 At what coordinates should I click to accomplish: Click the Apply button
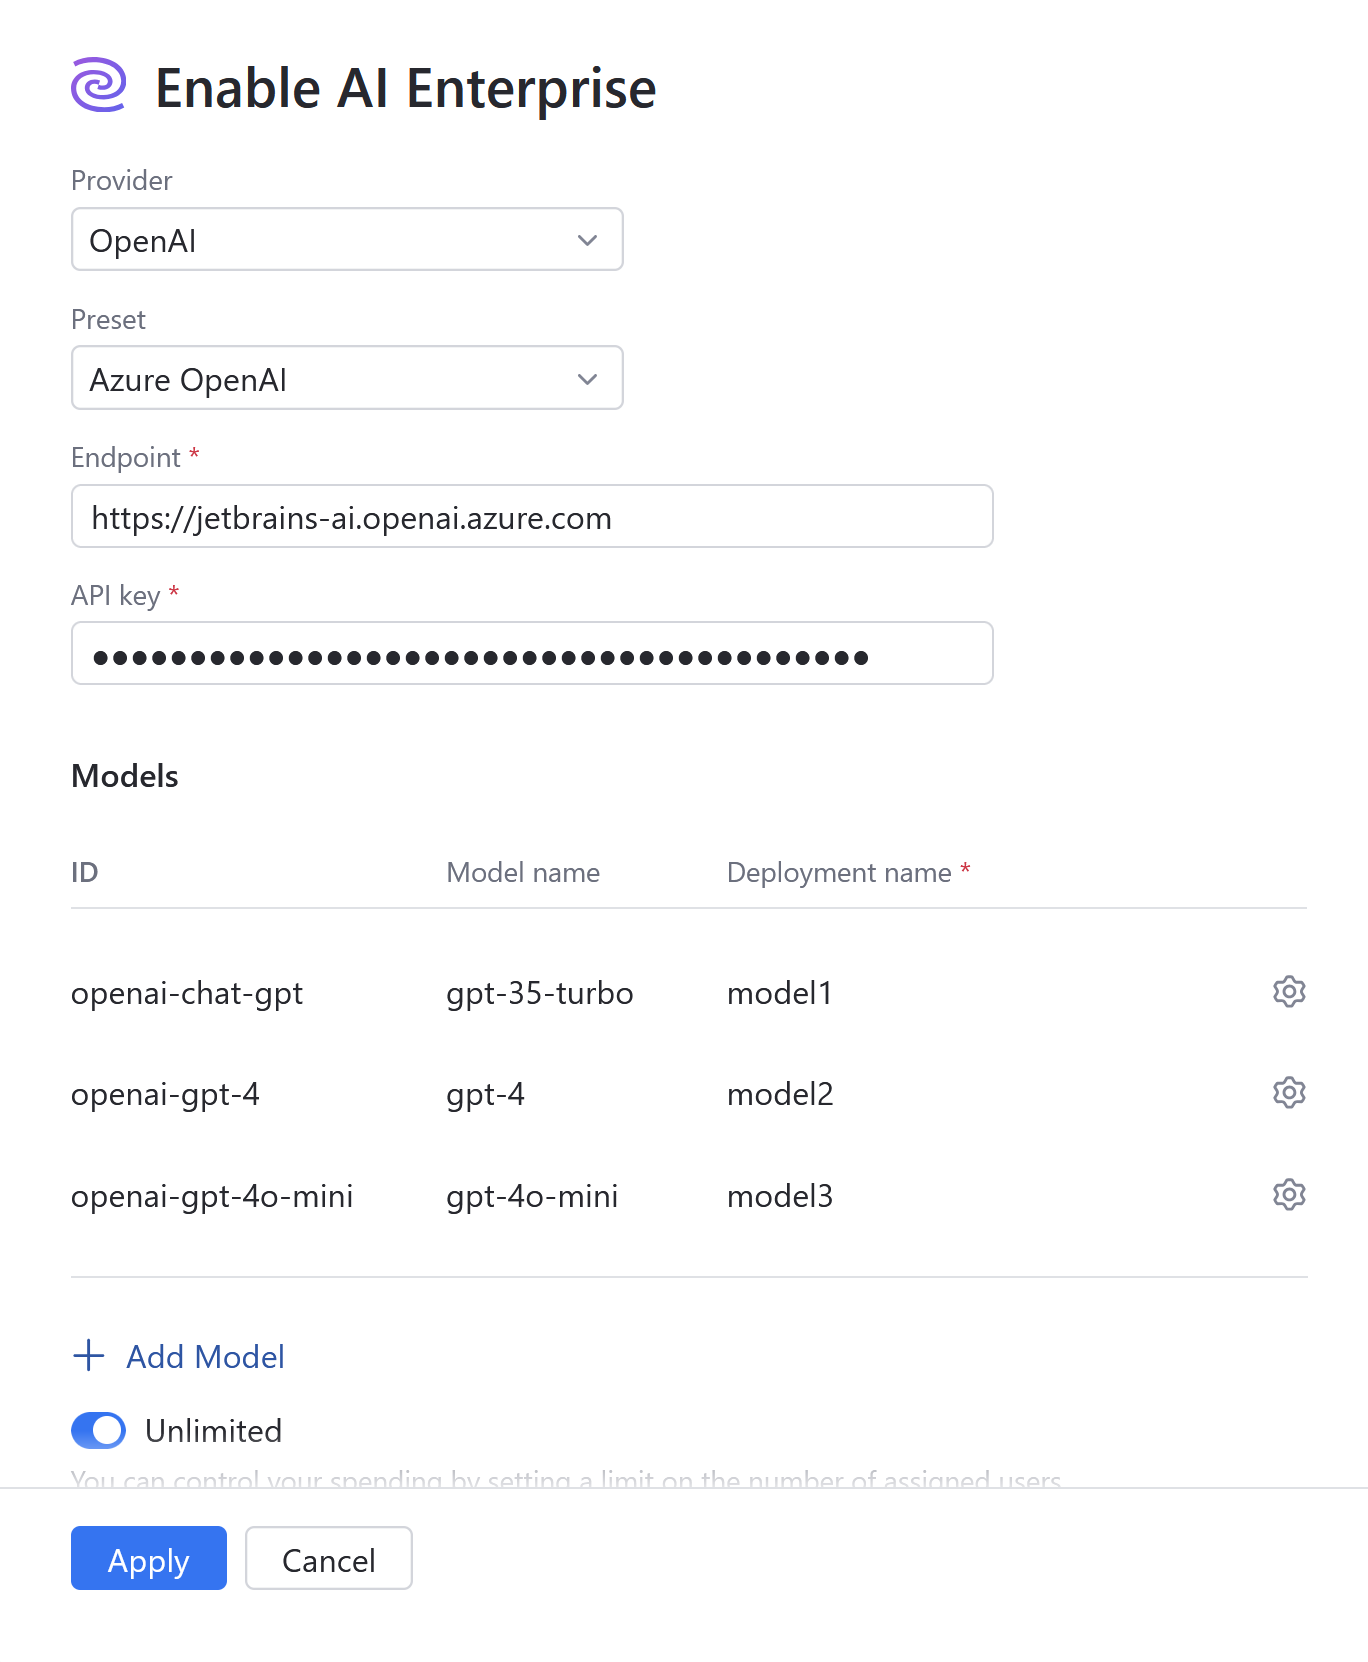(148, 1558)
